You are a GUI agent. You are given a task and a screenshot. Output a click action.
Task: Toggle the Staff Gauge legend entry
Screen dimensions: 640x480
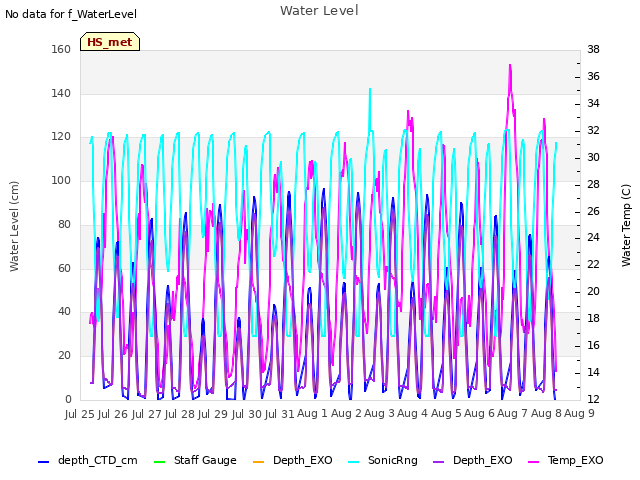pos(195,460)
